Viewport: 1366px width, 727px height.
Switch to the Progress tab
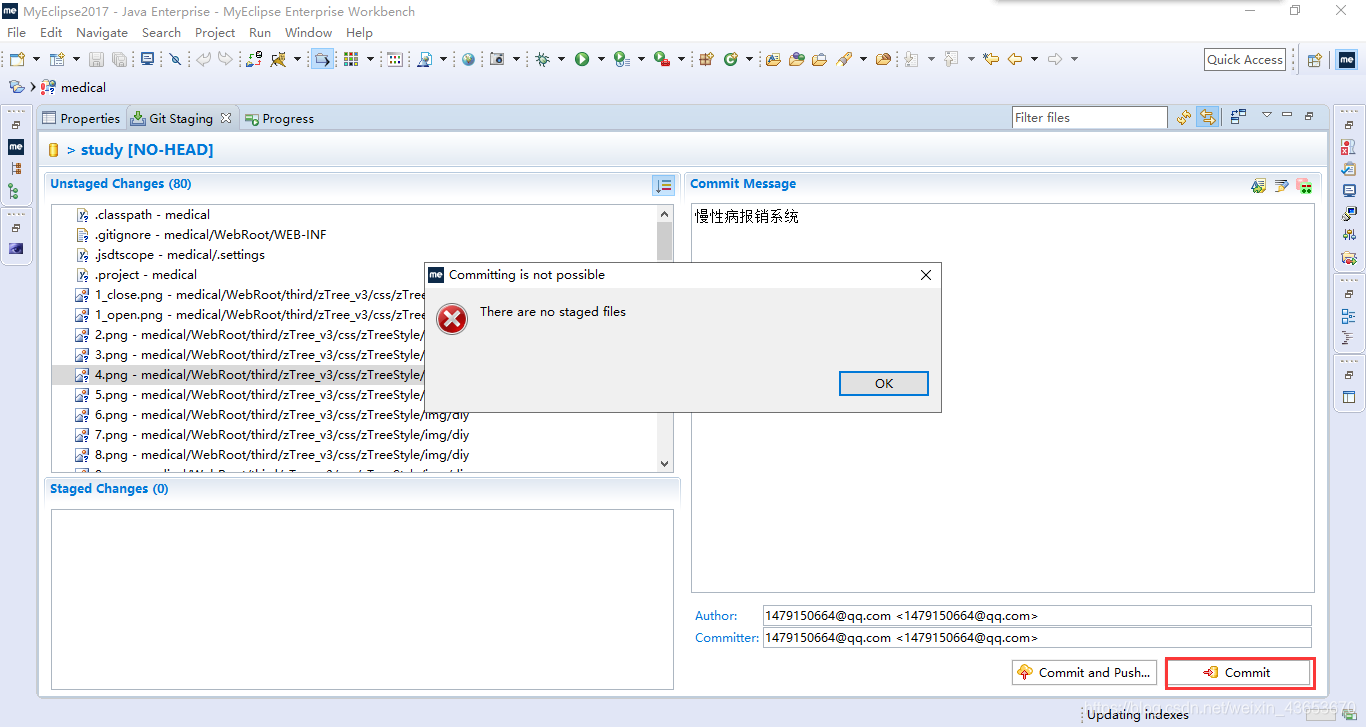[x=279, y=118]
